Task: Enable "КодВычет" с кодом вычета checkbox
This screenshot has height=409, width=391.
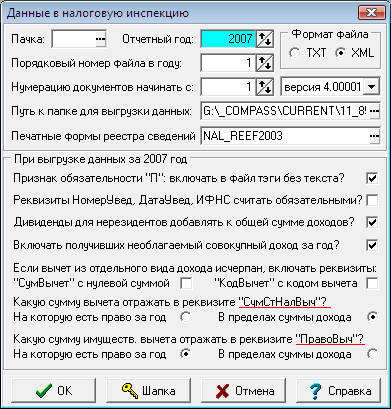Action: 372,284
